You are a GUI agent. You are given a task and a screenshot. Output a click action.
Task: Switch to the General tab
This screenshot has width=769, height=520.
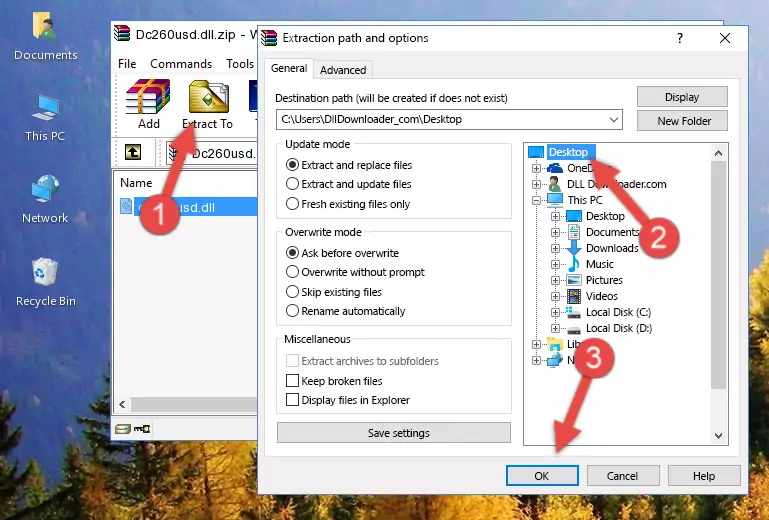pos(289,68)
